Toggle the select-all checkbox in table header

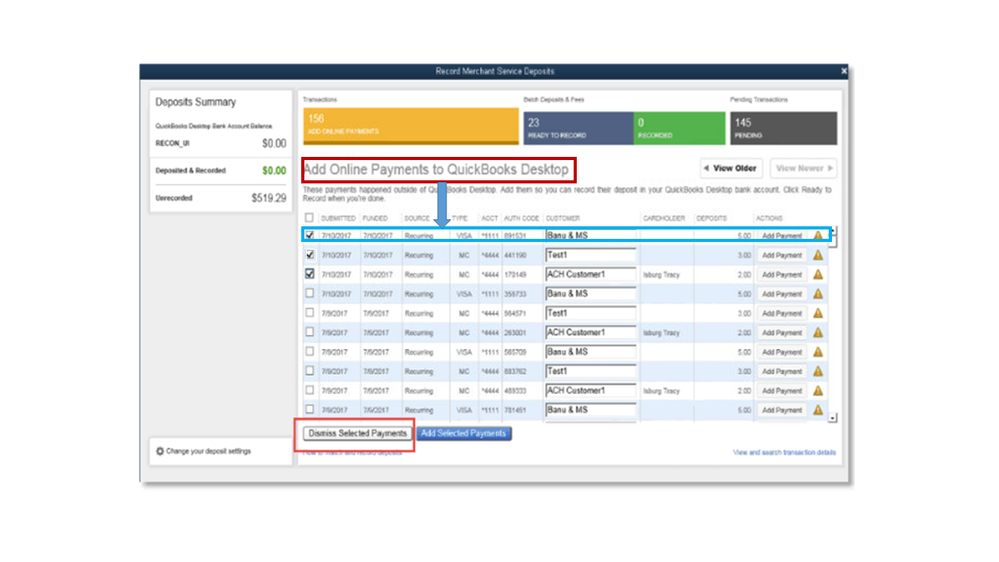pos(309,218)
